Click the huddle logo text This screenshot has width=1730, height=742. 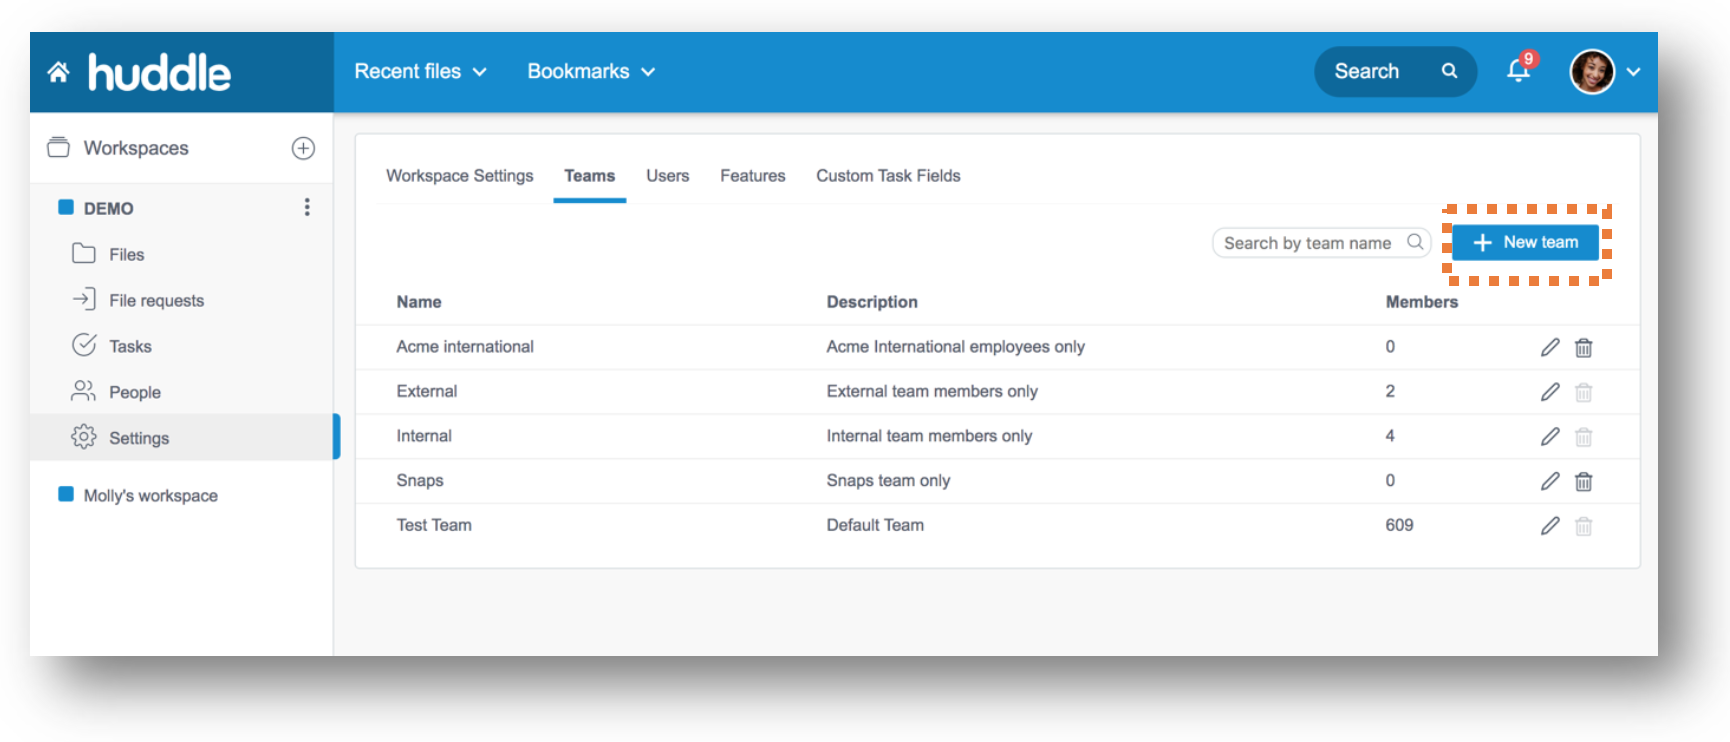click(x=159, y=73)
